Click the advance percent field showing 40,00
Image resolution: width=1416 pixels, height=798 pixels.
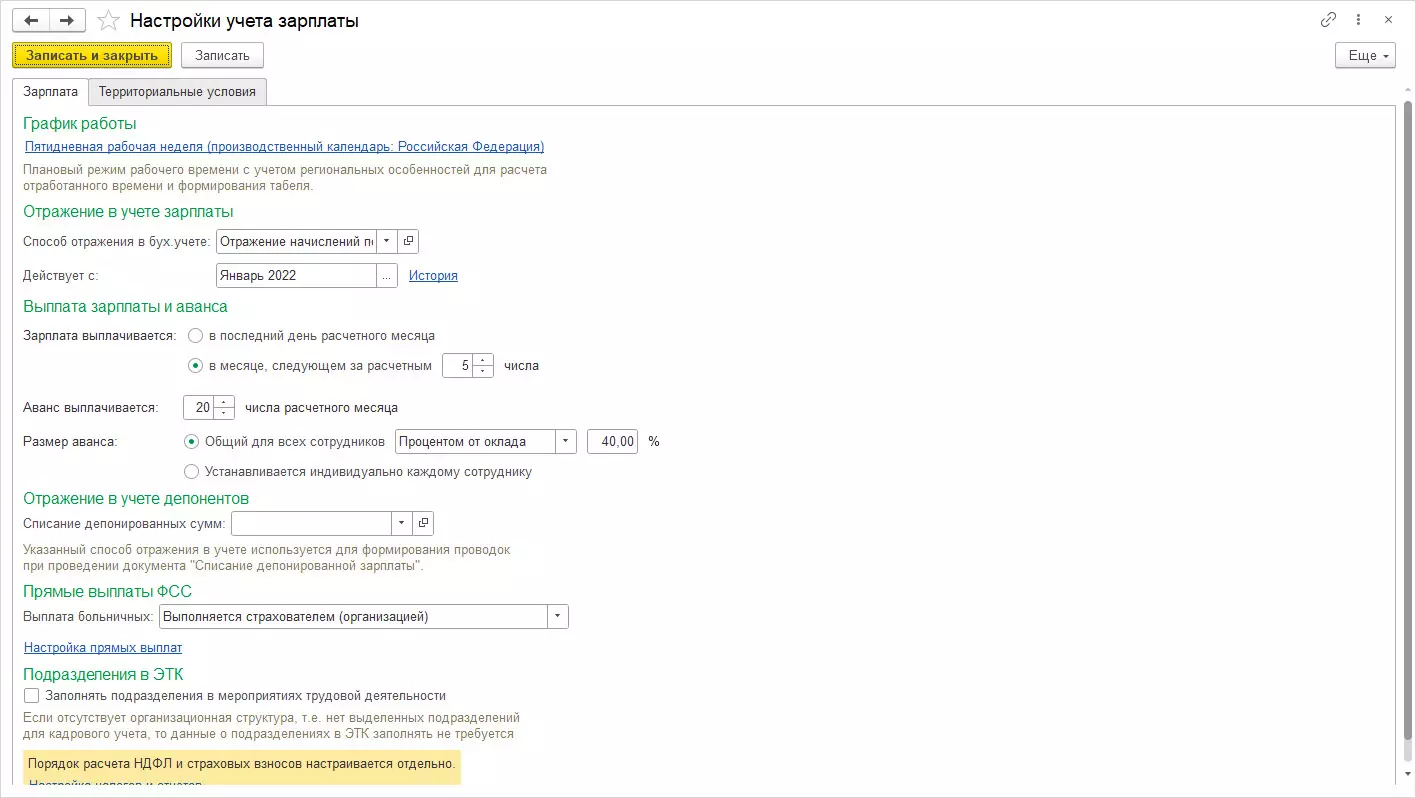coord(612,441)
